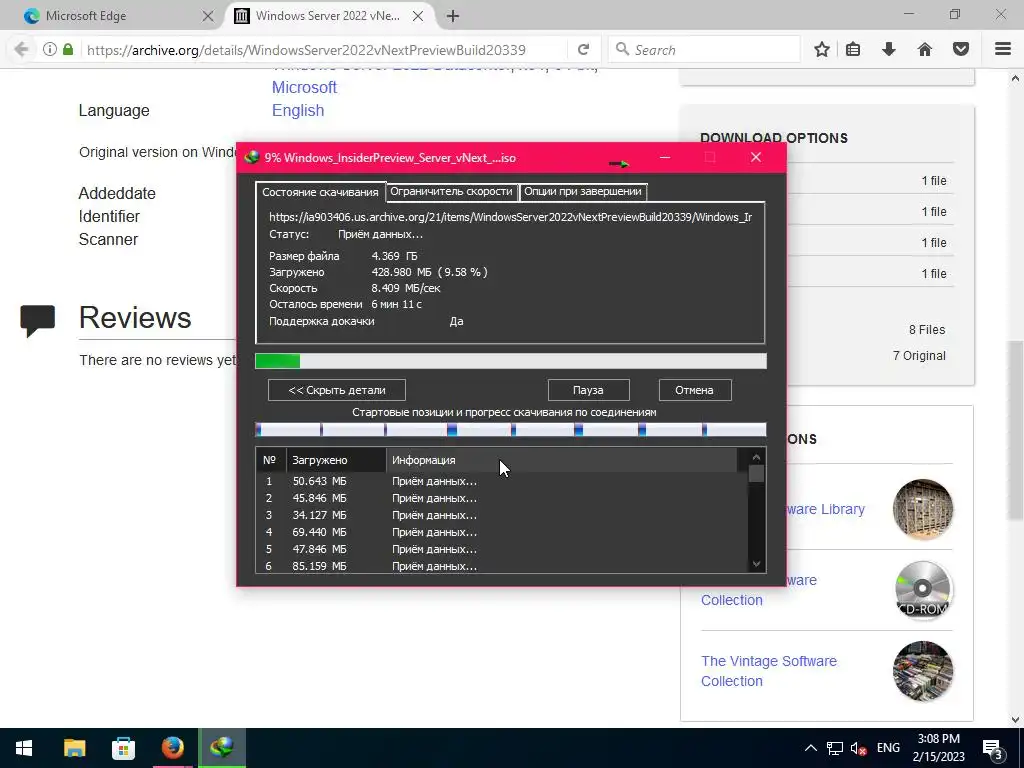Screen dimensions: 1024x768
Task: Click the Firefox taskbar icon
Action: 172,748
